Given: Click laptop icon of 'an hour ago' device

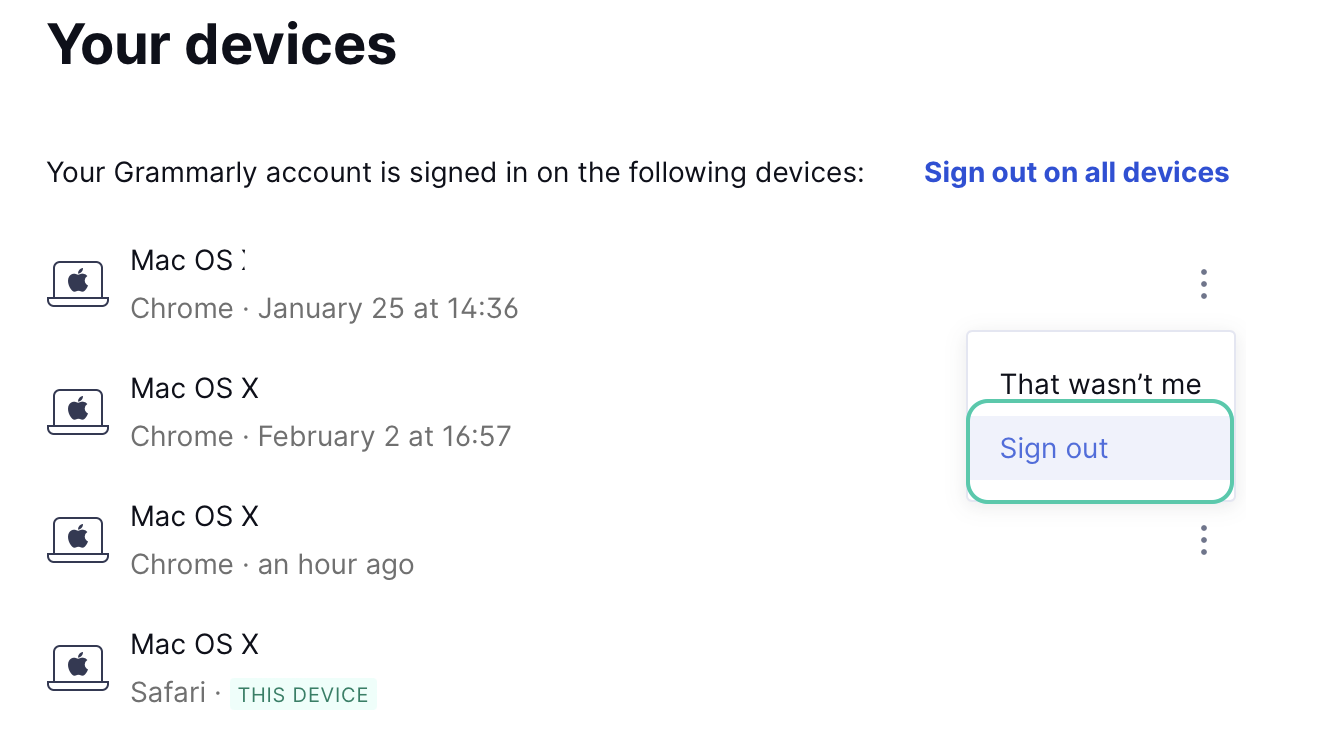Looking at the screenshot, I should (78, 539).
